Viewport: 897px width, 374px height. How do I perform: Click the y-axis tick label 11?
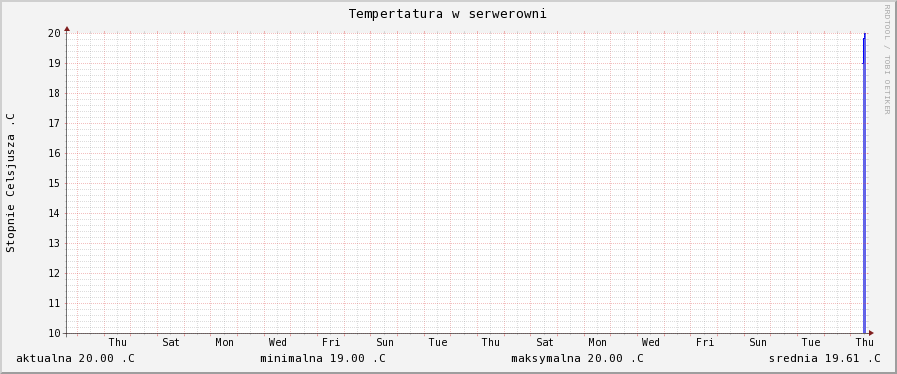(x=54, y=303)
